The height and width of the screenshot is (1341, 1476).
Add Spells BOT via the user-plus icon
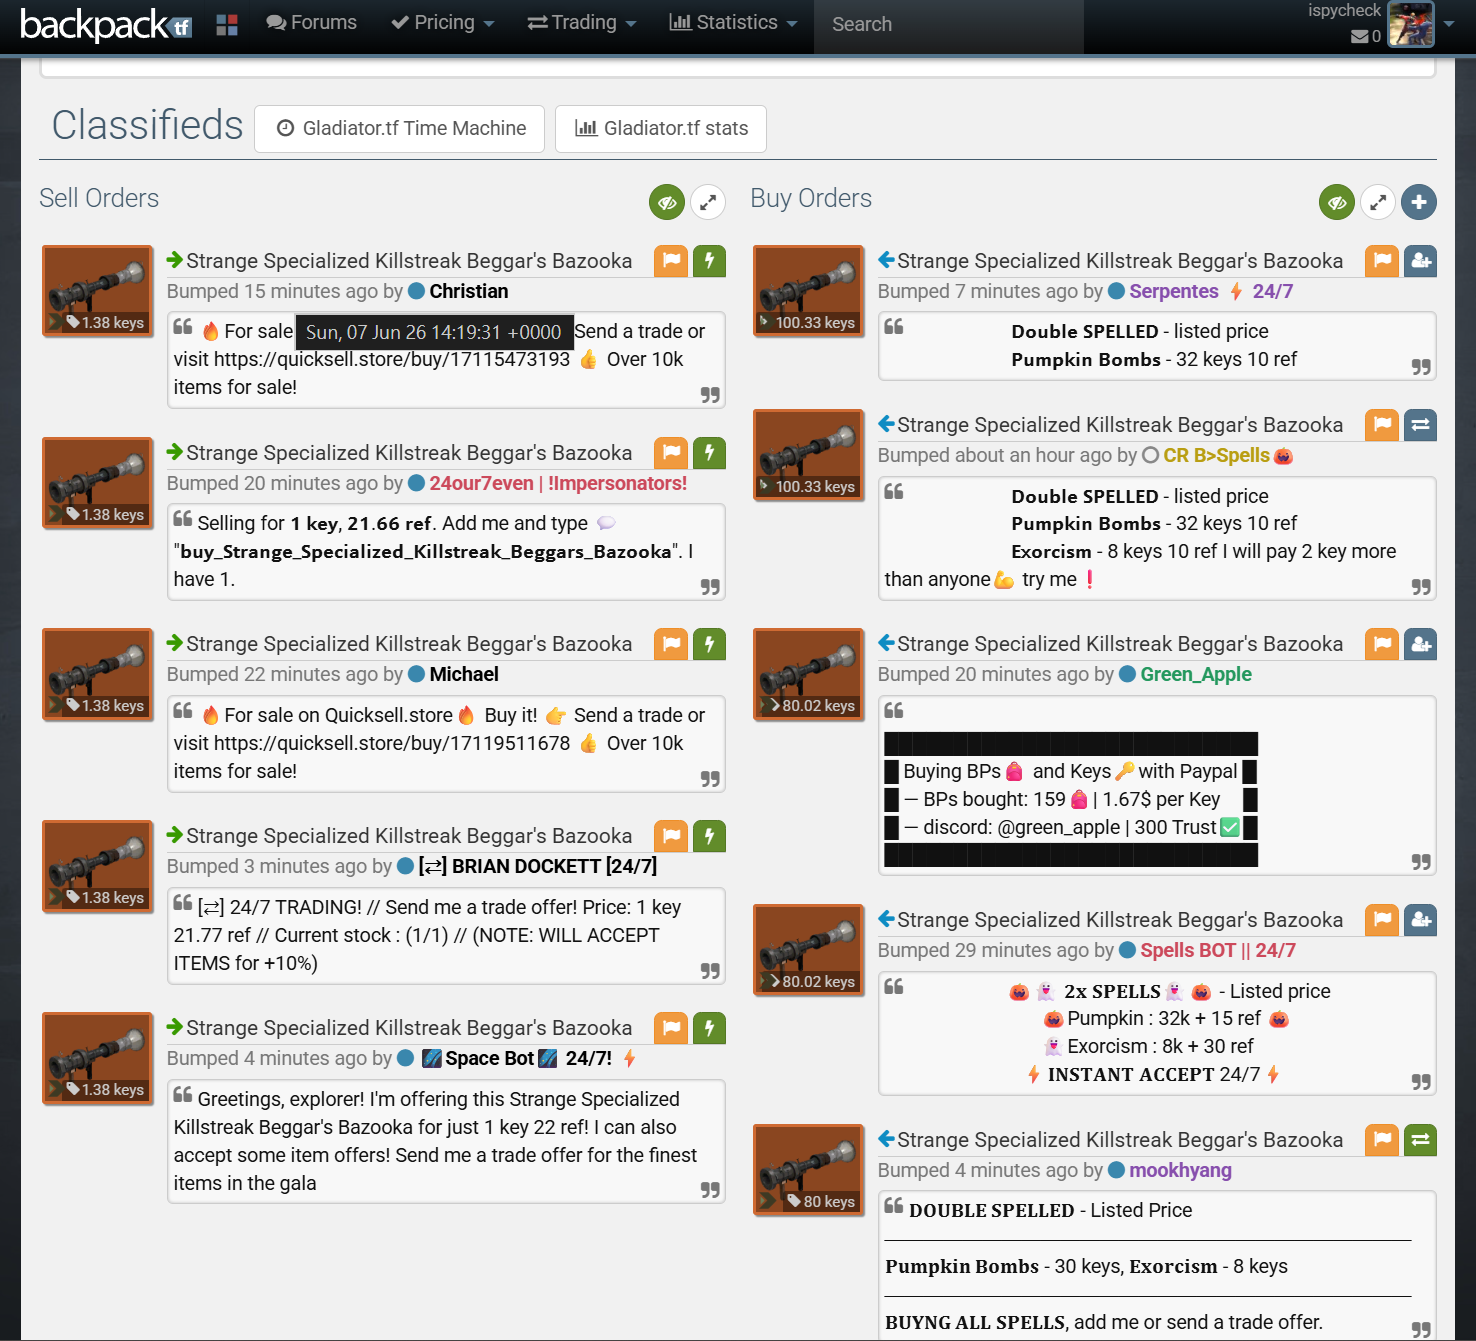1420,920
